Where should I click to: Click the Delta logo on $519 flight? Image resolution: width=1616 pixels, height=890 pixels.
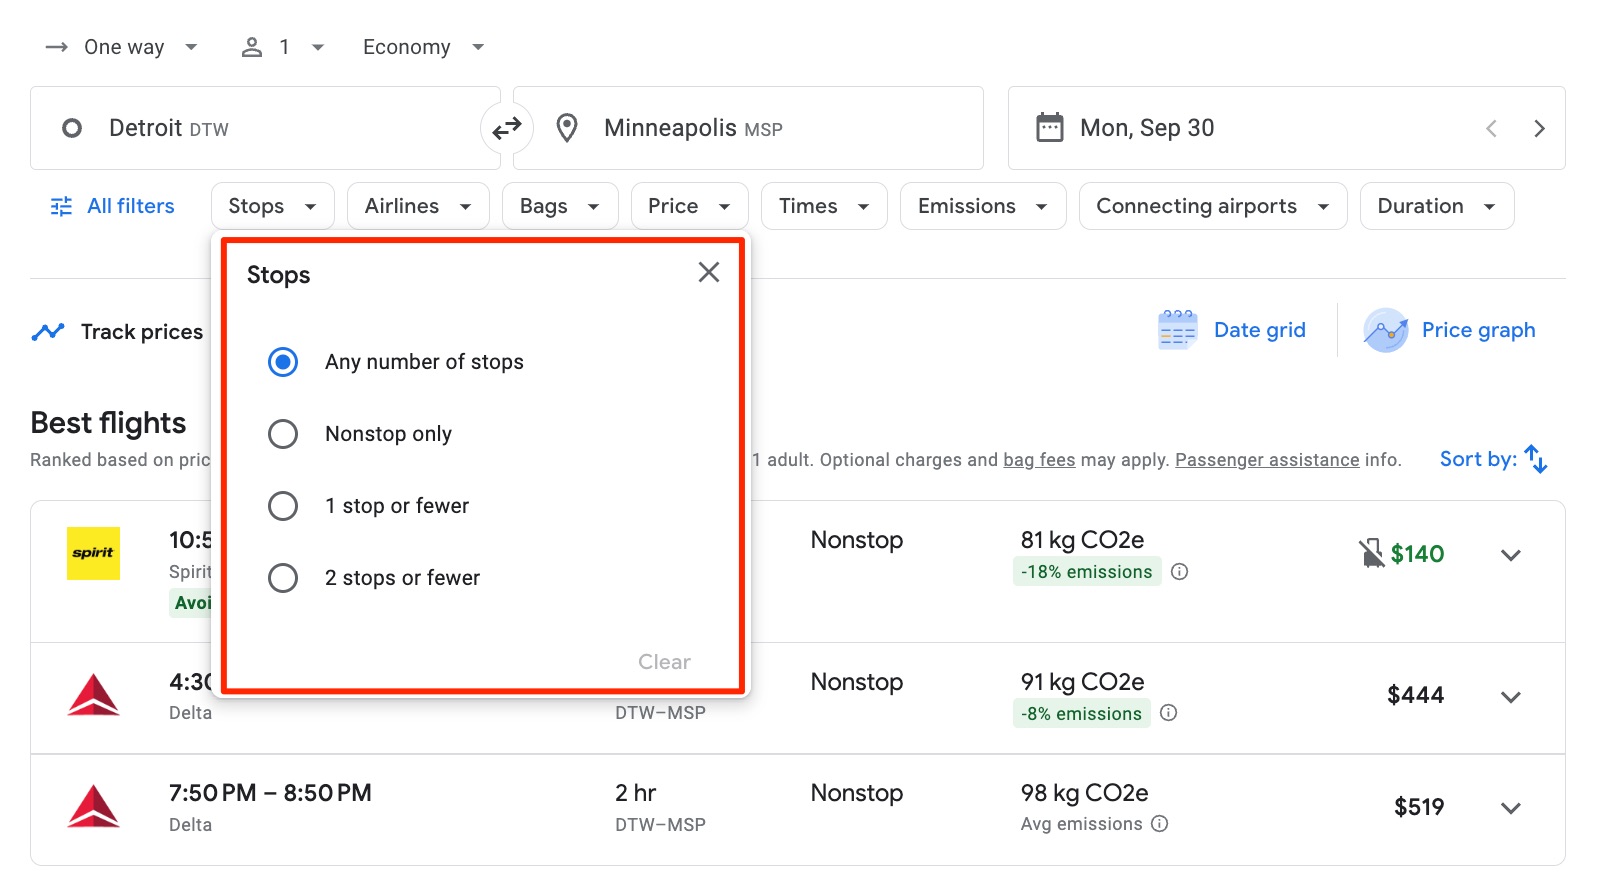tap(93, 807)
